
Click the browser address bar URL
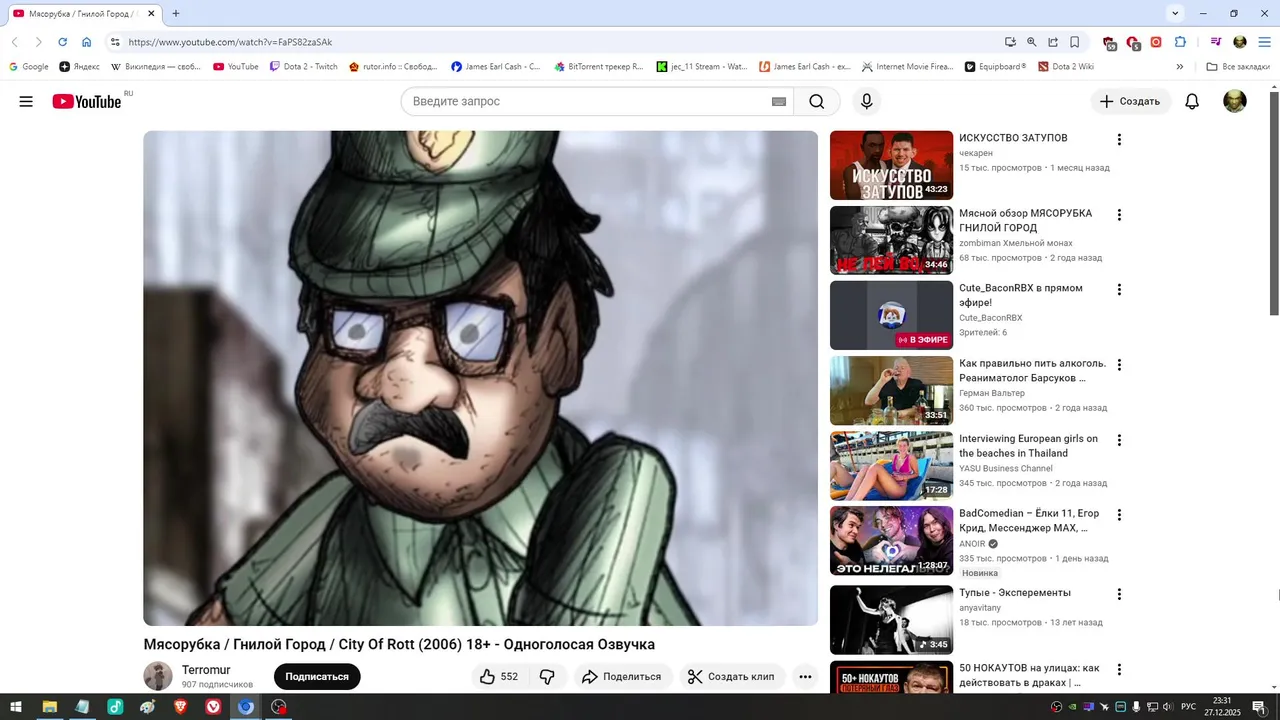tap(230, 42)
